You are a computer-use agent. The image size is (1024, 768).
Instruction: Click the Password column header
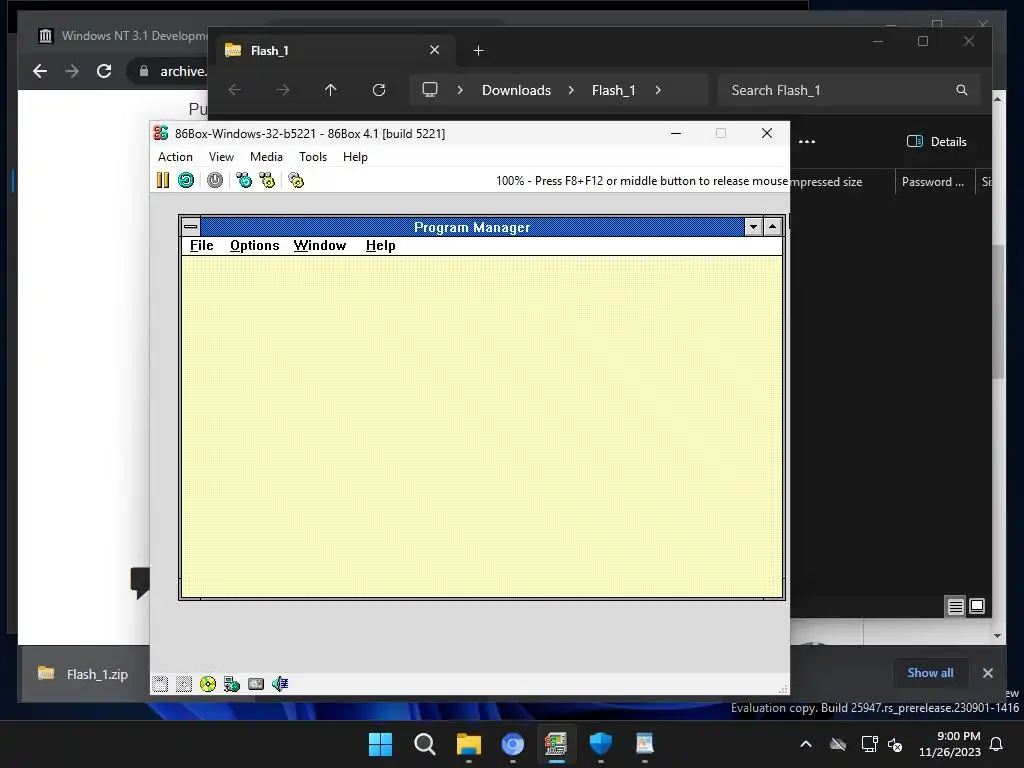tap(934, 182)
